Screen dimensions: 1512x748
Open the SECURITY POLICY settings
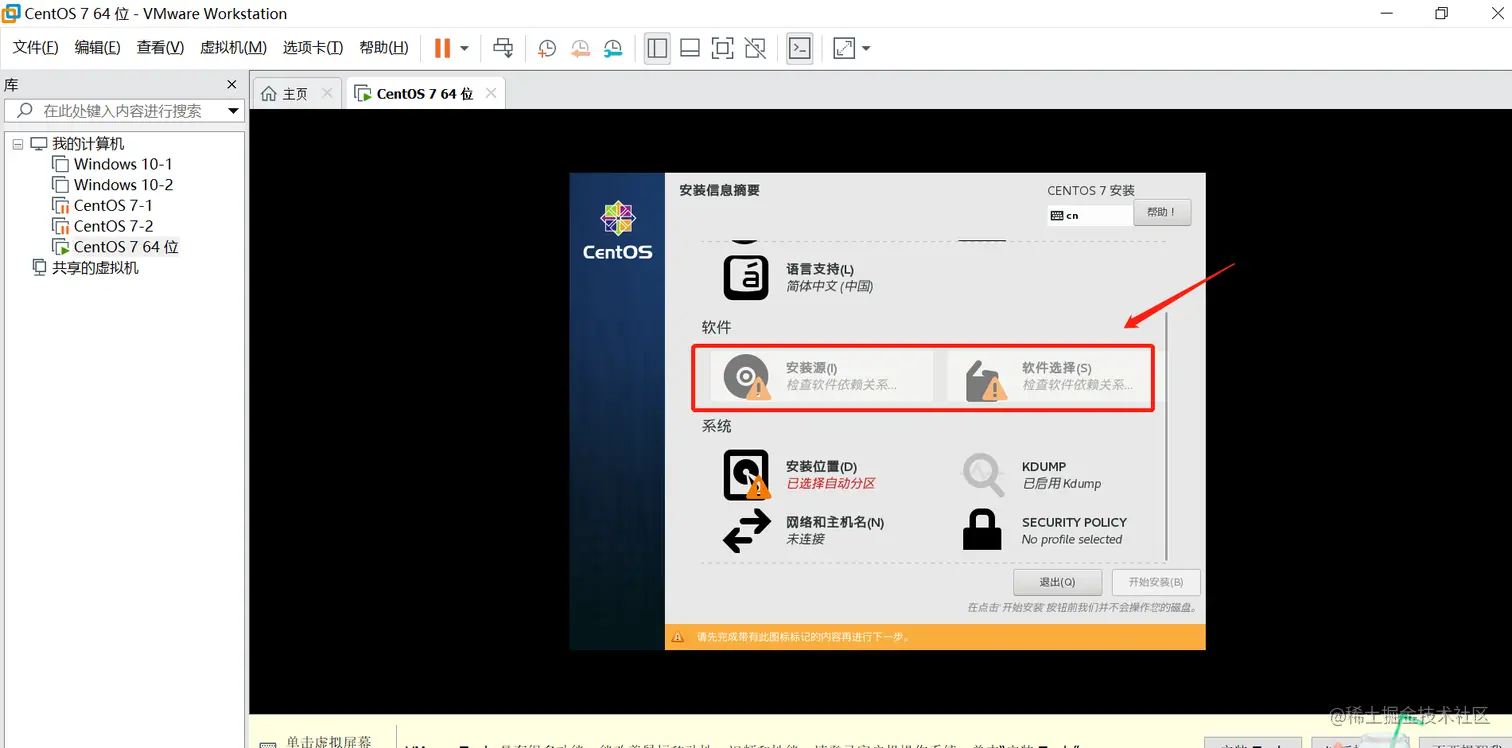[x=1044, y=531]
